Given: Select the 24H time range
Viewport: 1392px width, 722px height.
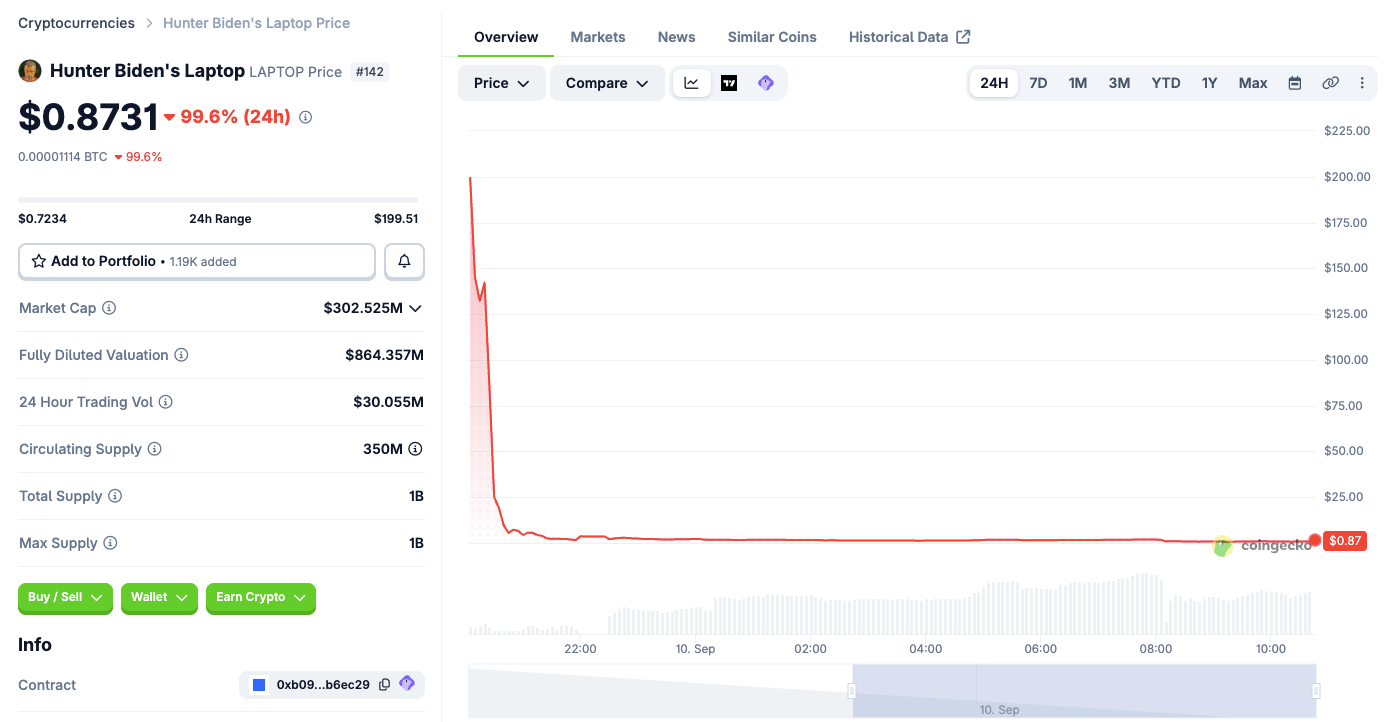Looking at the screenshot, I should [994, 83].
